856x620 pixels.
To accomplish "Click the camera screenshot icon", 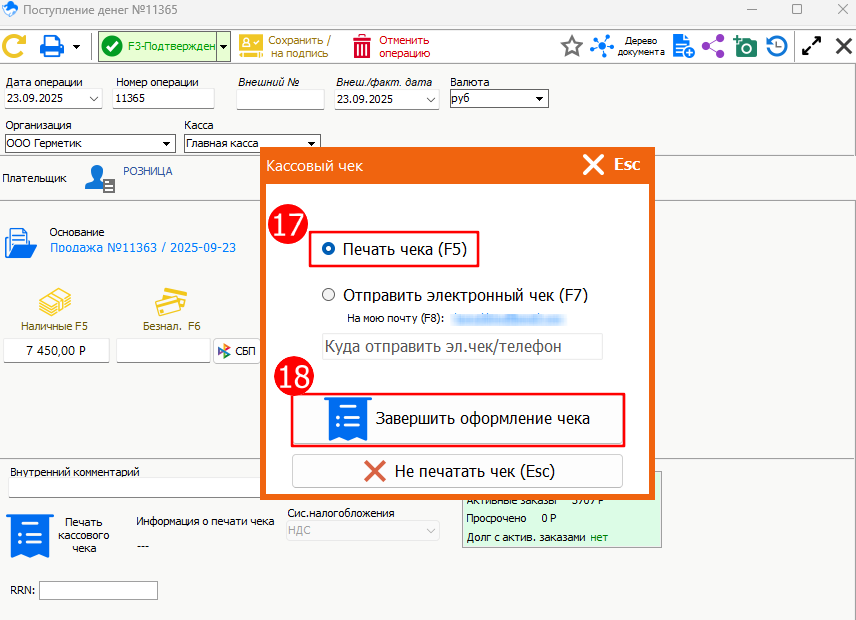I will 745,46.
